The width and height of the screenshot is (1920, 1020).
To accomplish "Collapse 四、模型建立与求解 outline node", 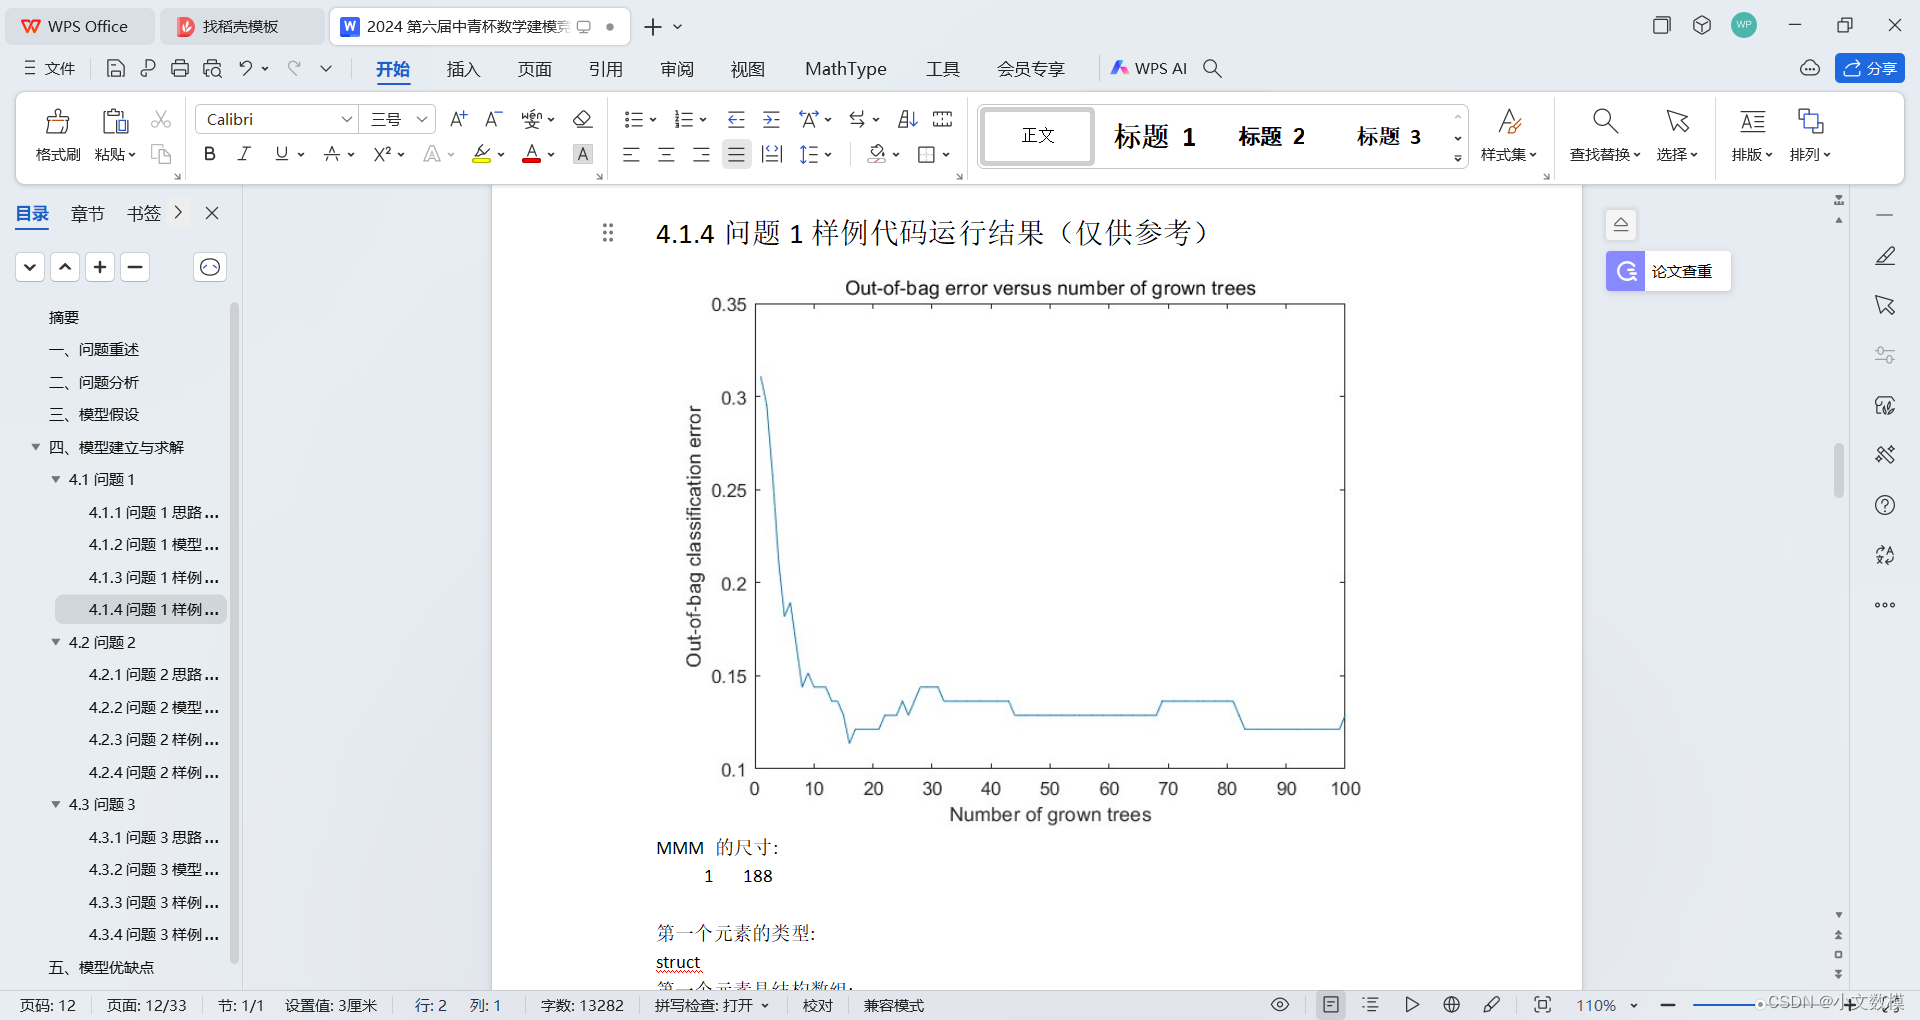I will (36, 447).
